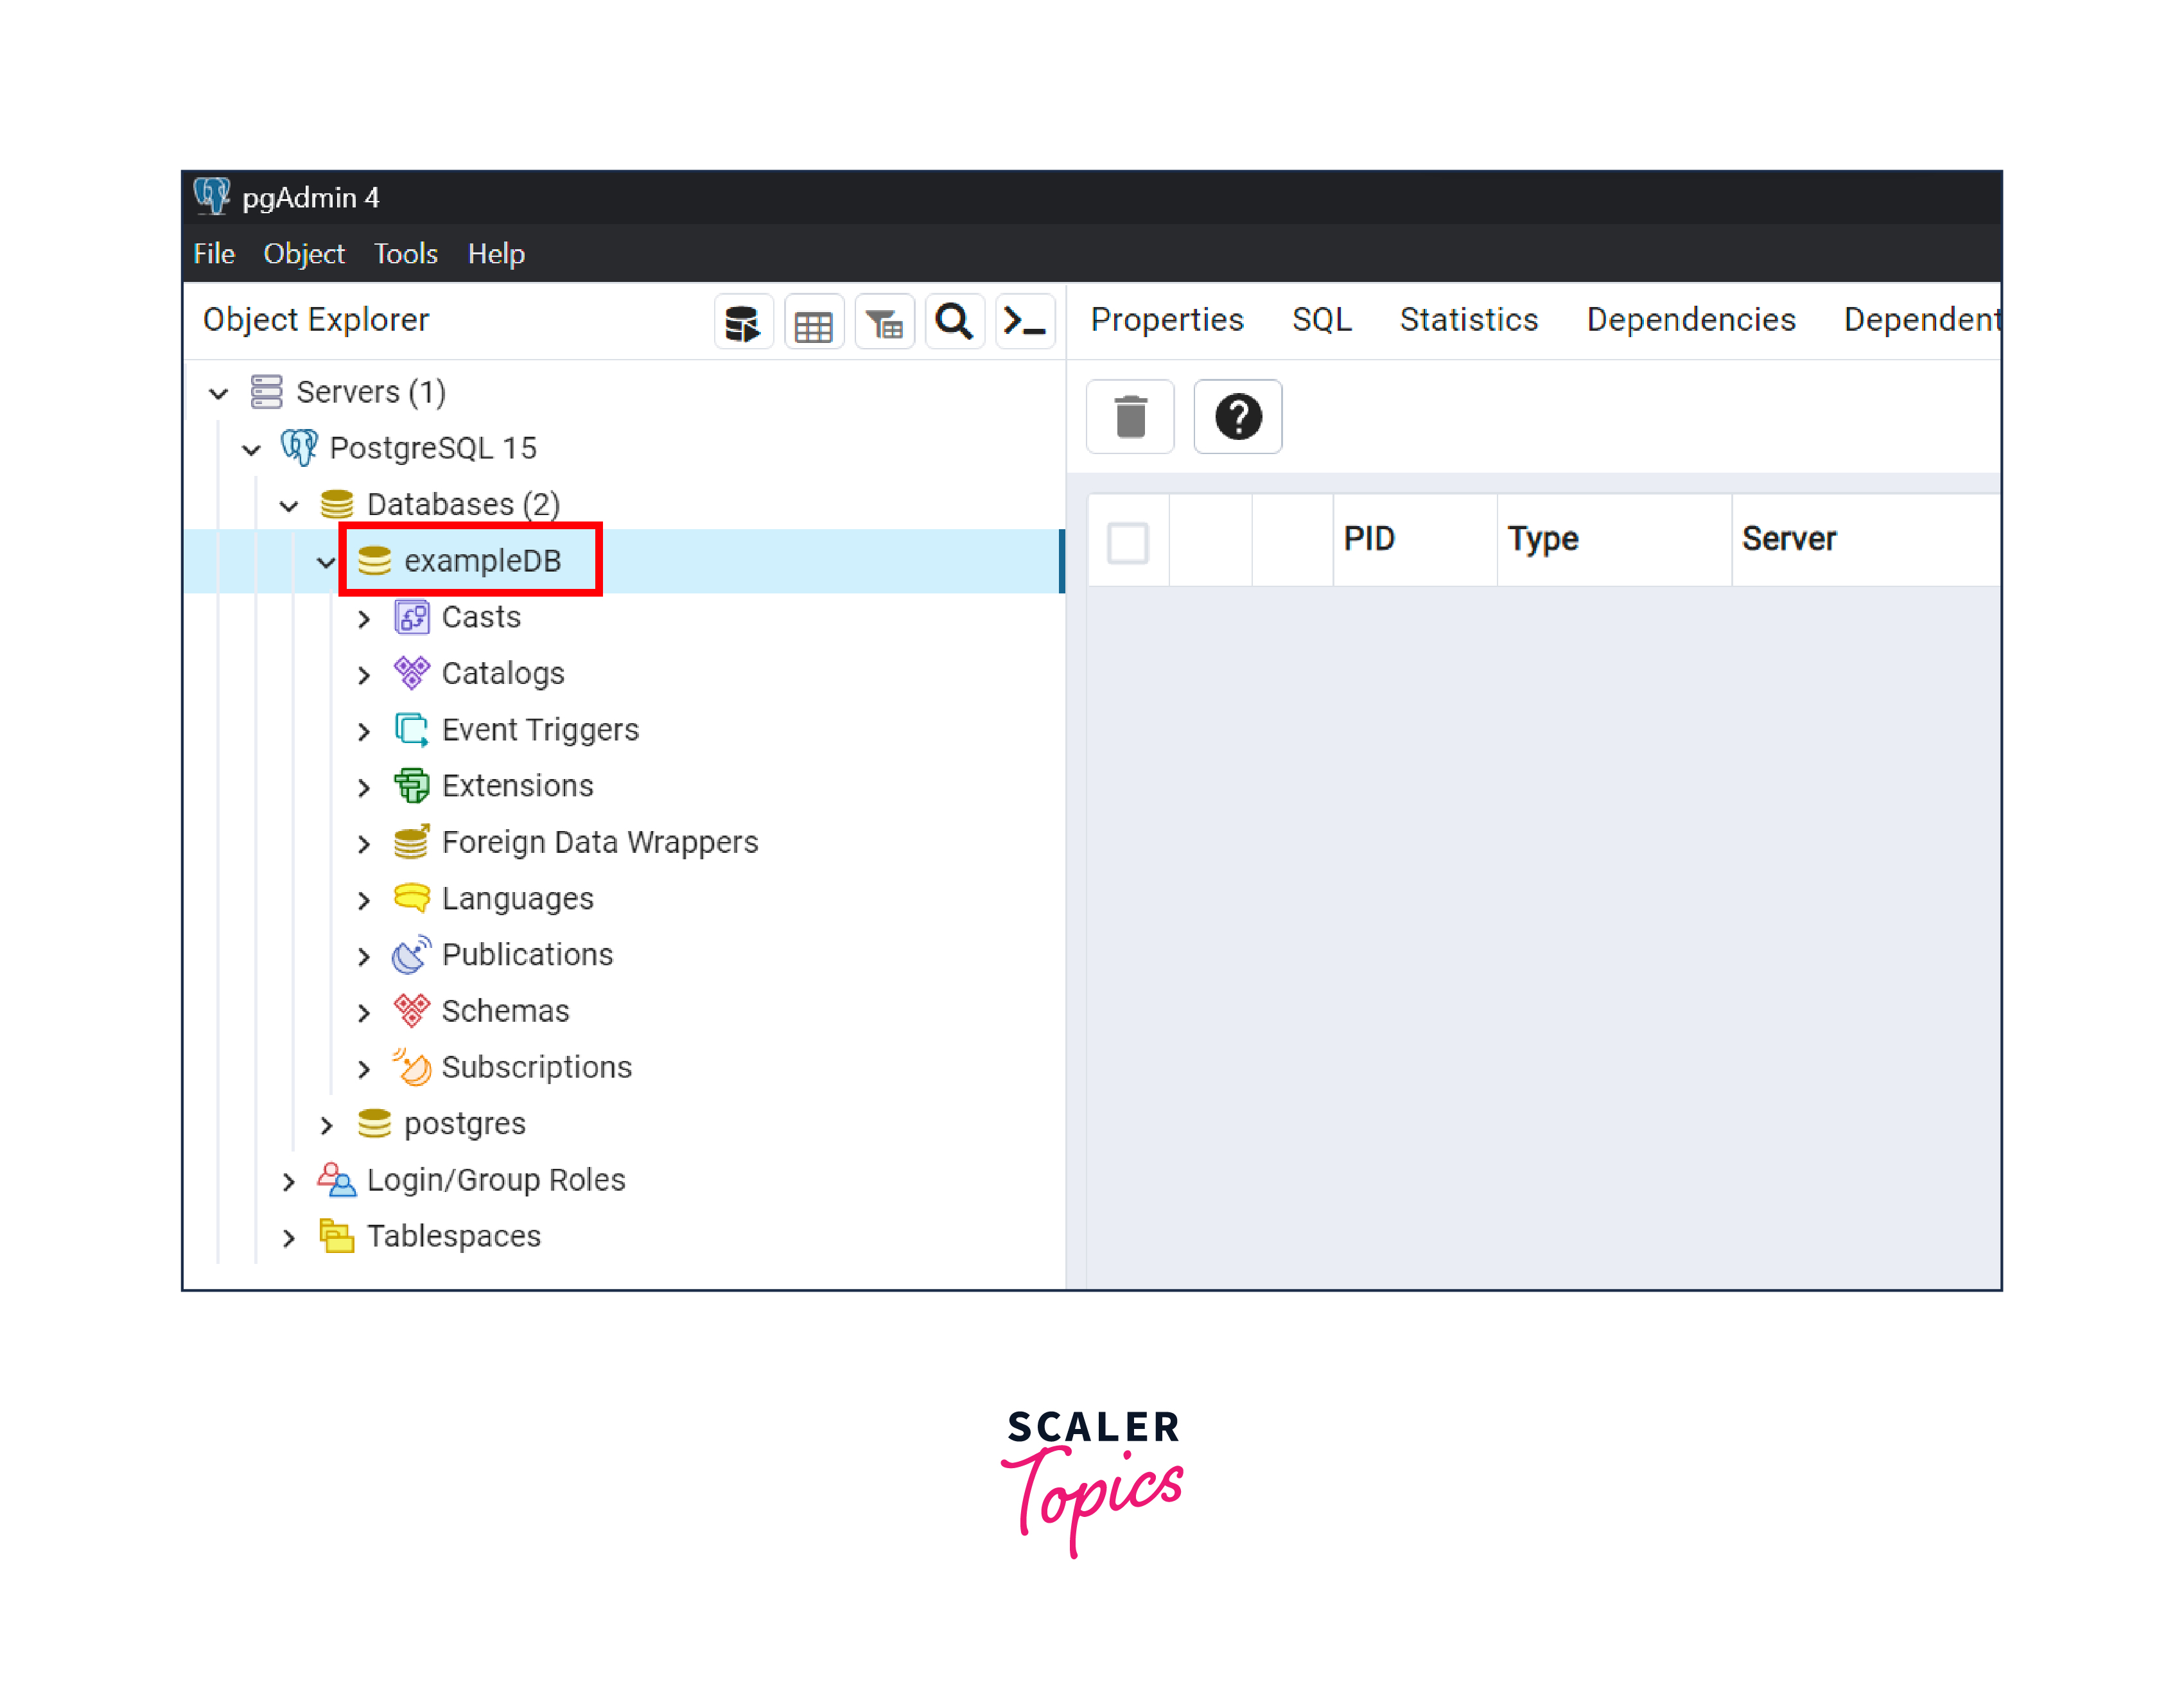Viewport: 2184px width, 1682px height.
Task: Collapse the Databases (2) node
Action: (289, 506)
